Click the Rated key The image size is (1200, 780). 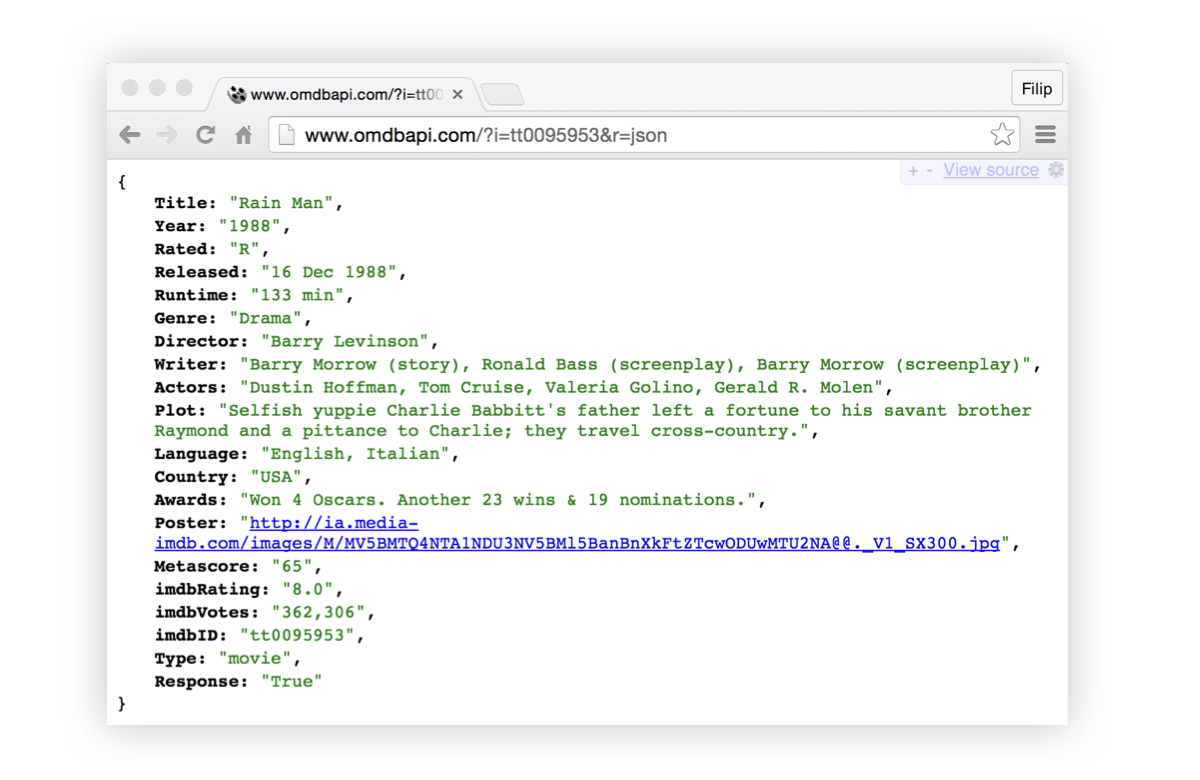(x=186, y=249)
